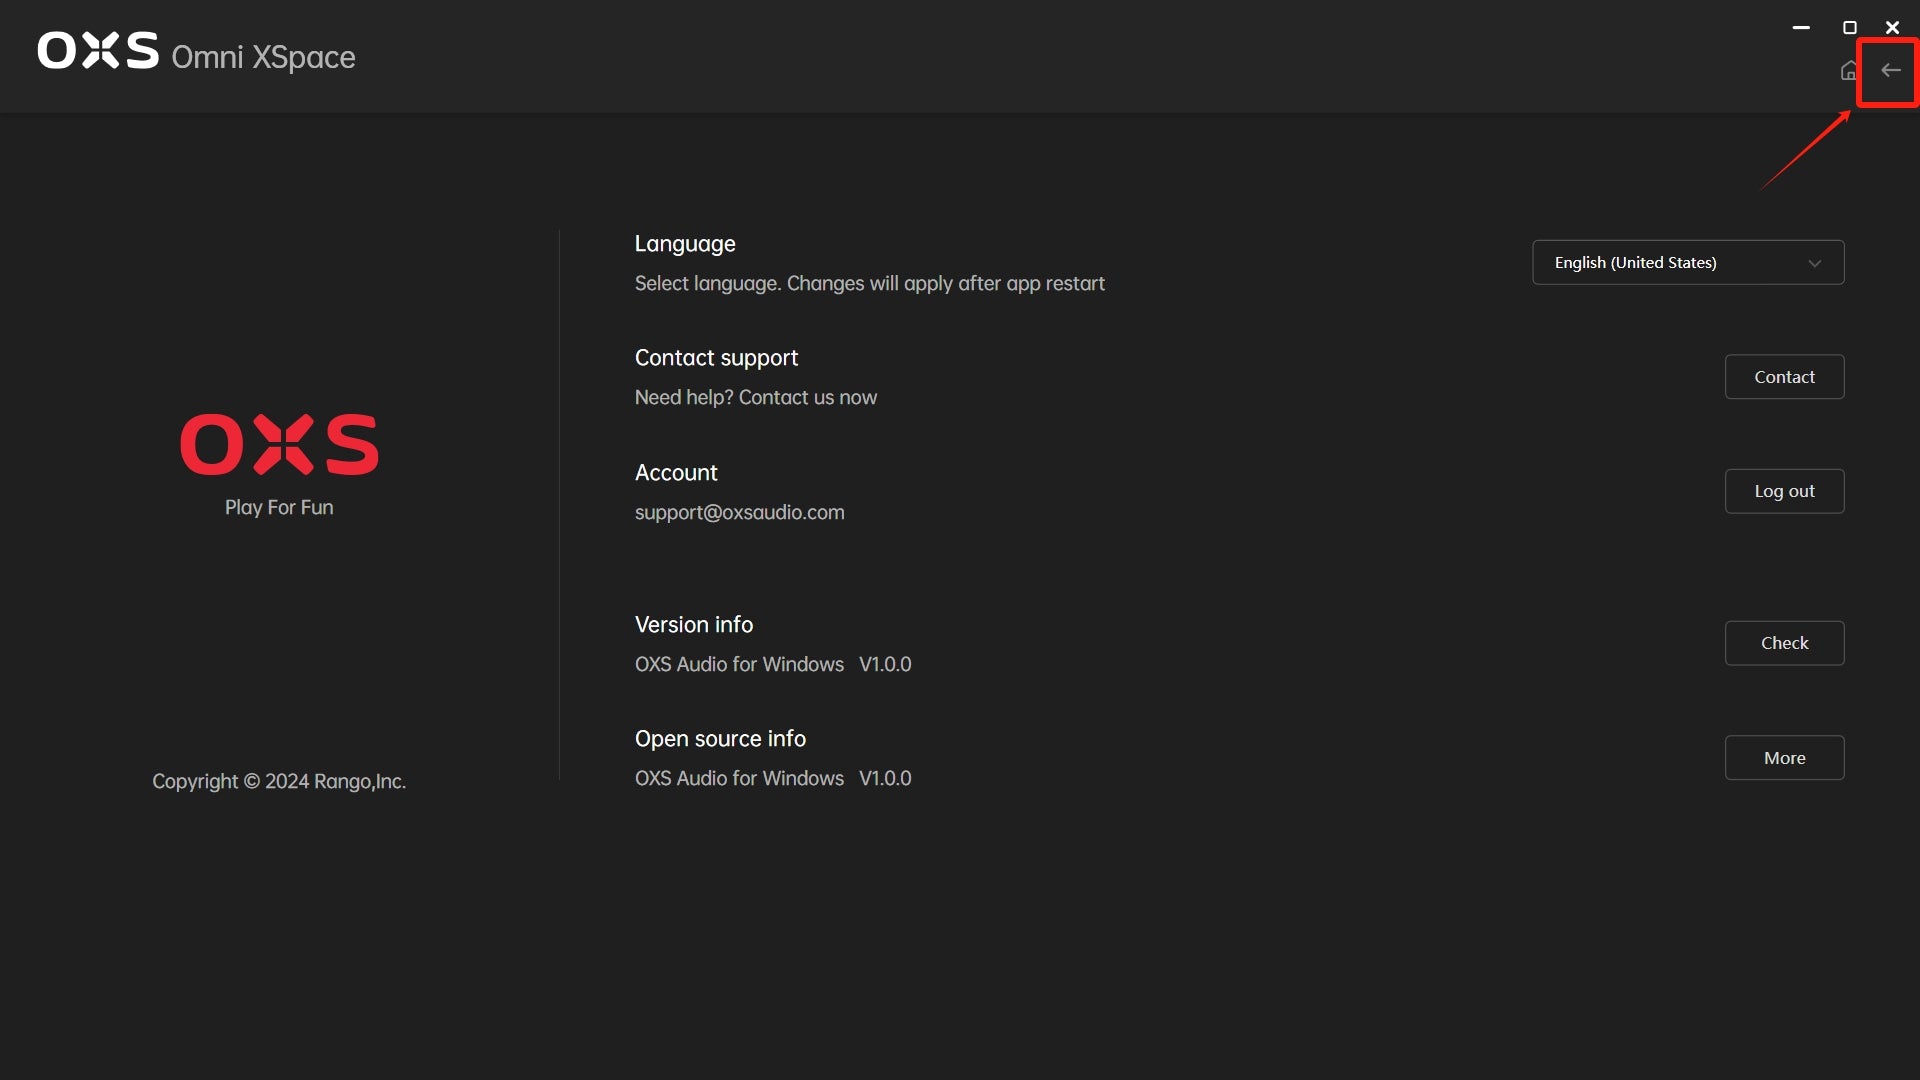Minimize the Omni XSpace window
Viewport: 1920px width, 1080px height.
tap(1801, 28)
